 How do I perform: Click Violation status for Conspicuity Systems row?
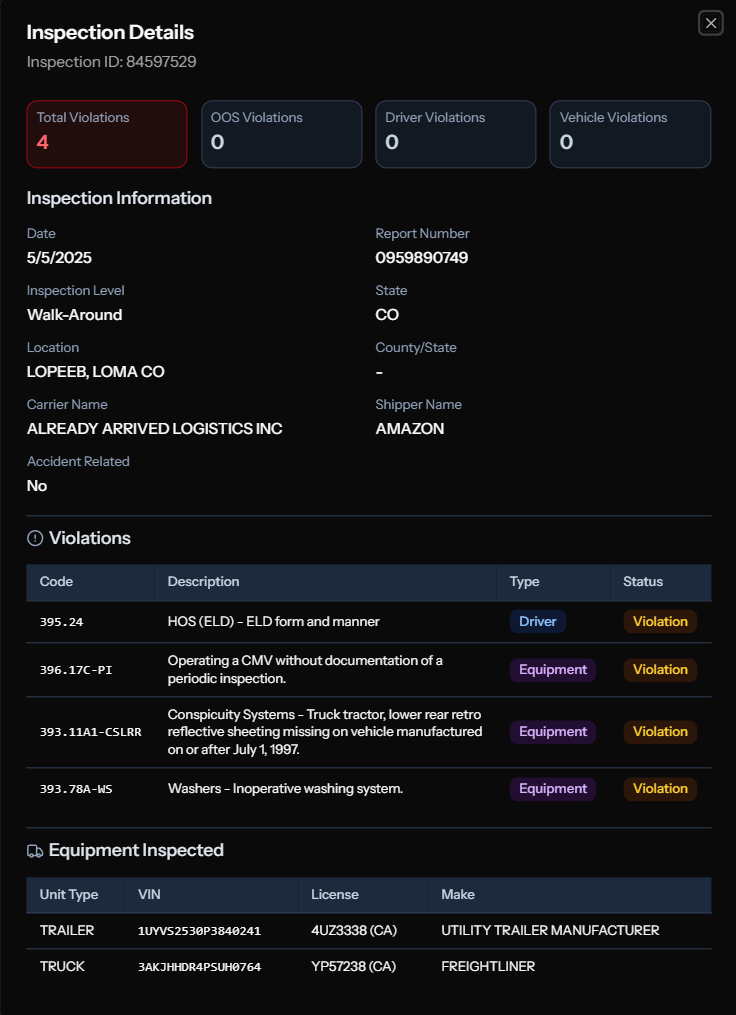click(x=660, y=731)
